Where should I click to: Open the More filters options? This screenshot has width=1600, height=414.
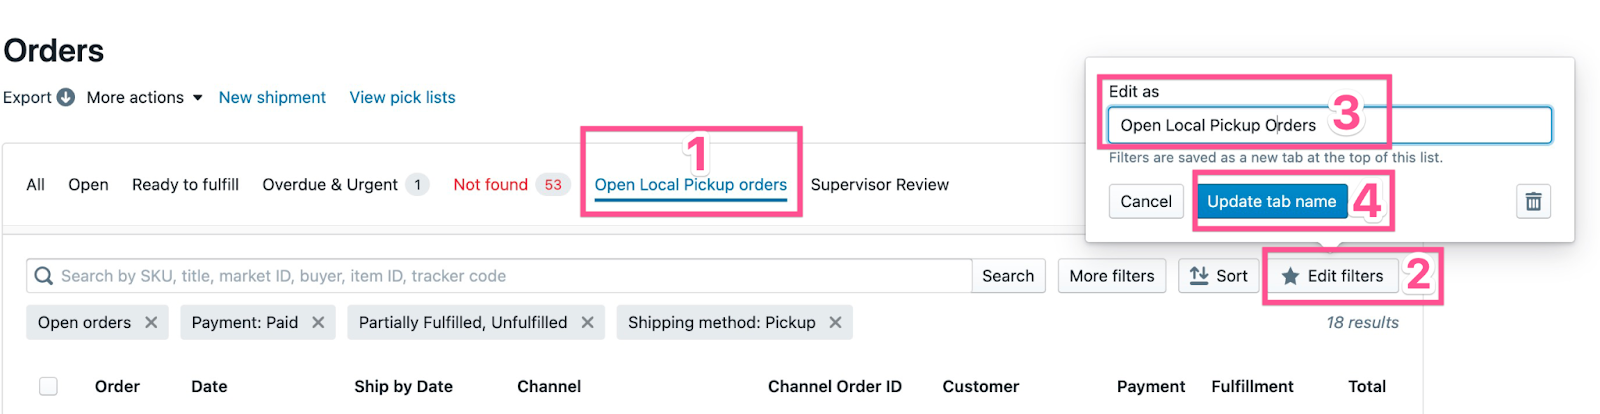[1111, 276]
